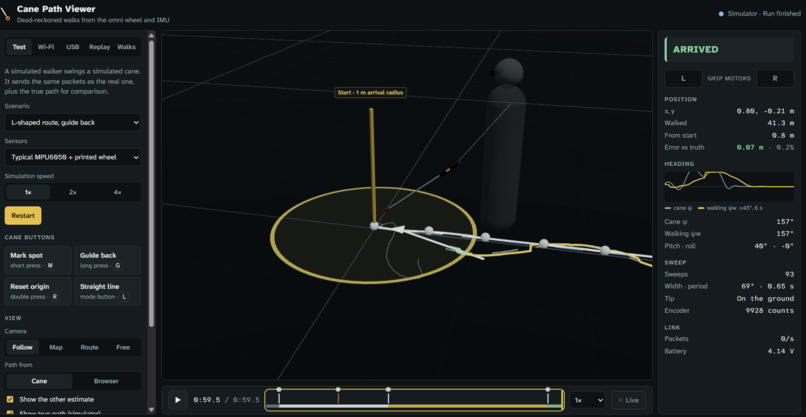806x417 pixels.
Task: Click the up arrow of the sidebar scrollbar
Action: pos(151,35)
